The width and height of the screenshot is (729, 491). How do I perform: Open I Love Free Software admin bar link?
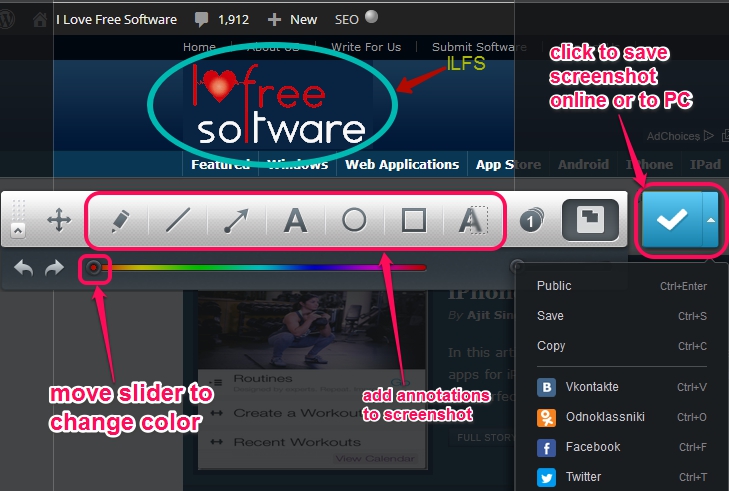(116, 20)
